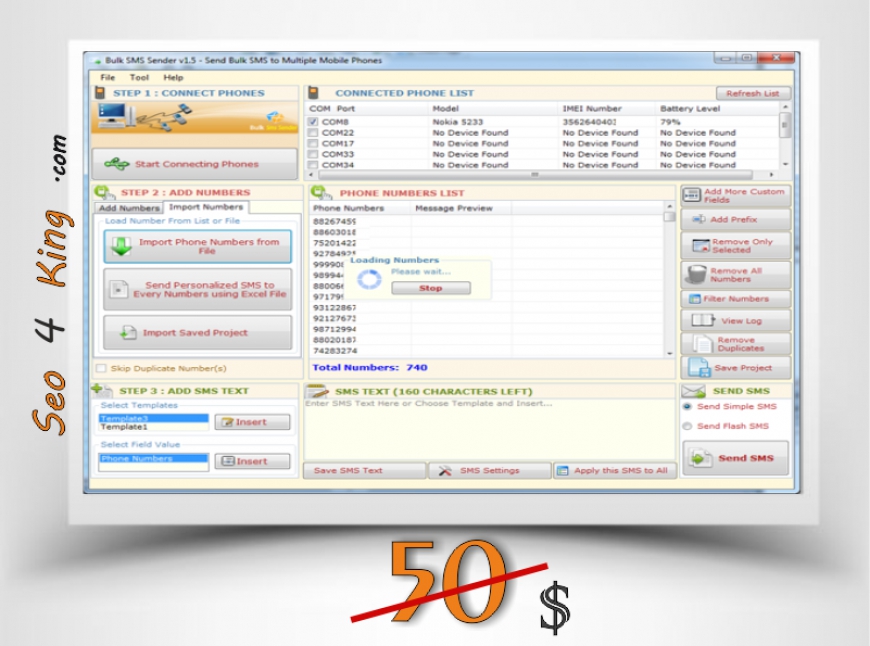This screenshot has height=646, width=870.
Task: Select highlighted Template3 in templates list
Action: pos(154,418)
